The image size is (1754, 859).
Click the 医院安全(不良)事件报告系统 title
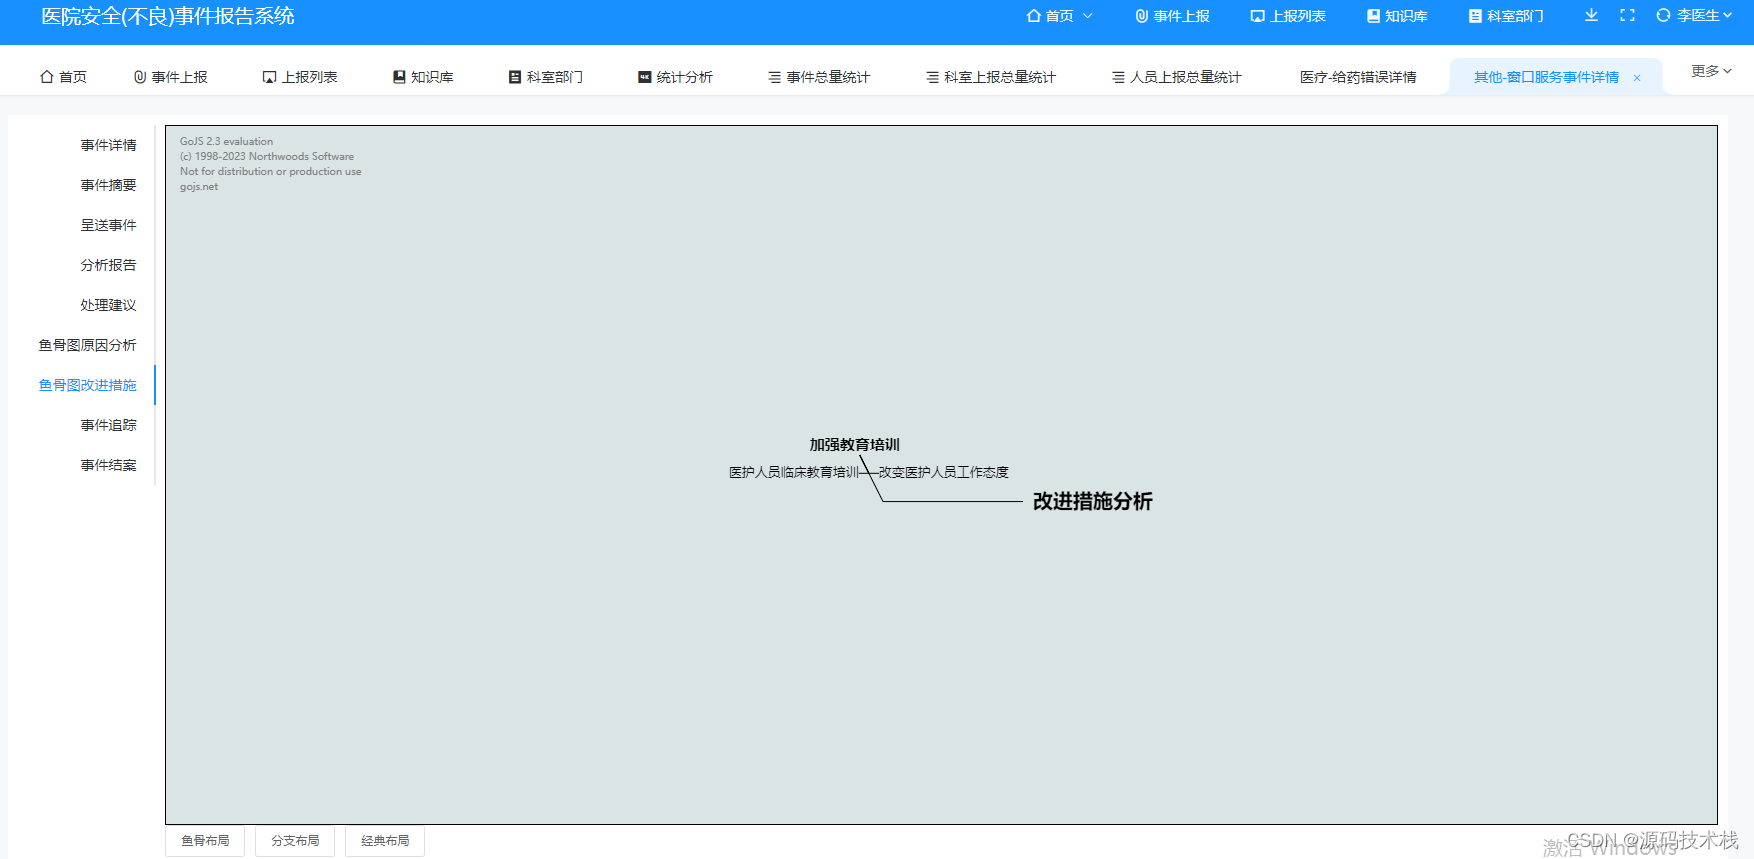tap(168, 16)
